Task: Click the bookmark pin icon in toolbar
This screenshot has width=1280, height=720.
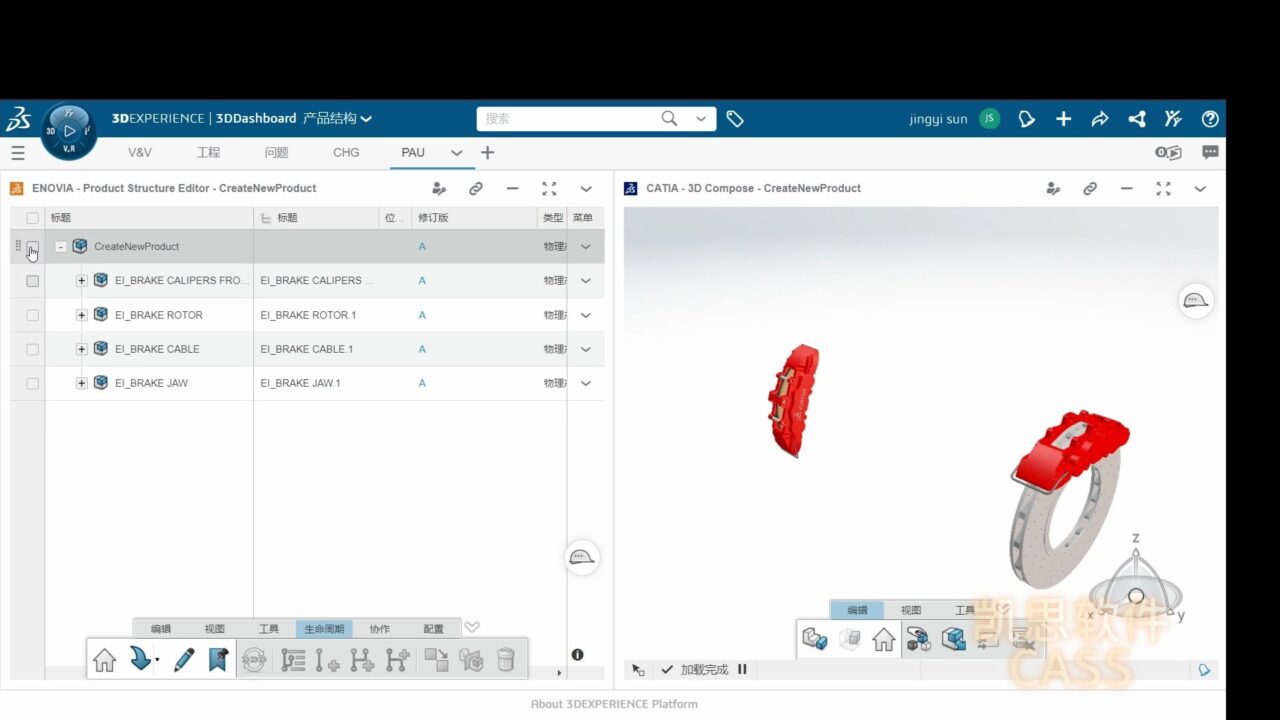Action: (218, 660)
